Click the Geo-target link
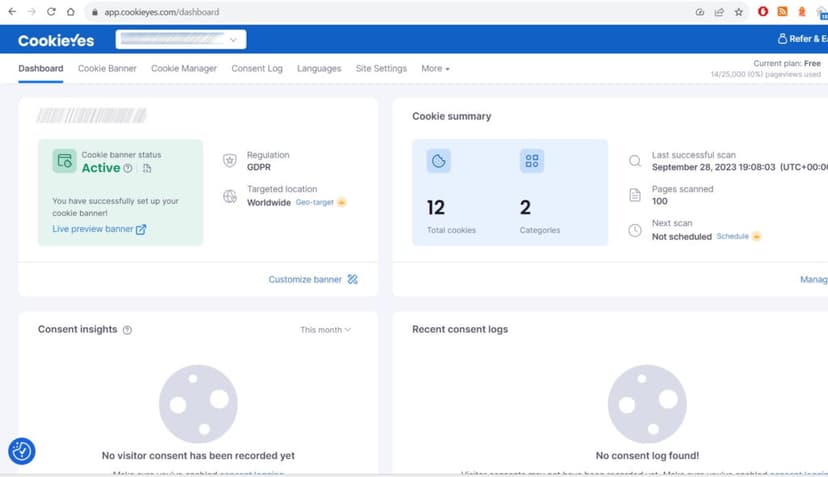The width and height of the screenshot is (828, 477). (x=314, y=202)
